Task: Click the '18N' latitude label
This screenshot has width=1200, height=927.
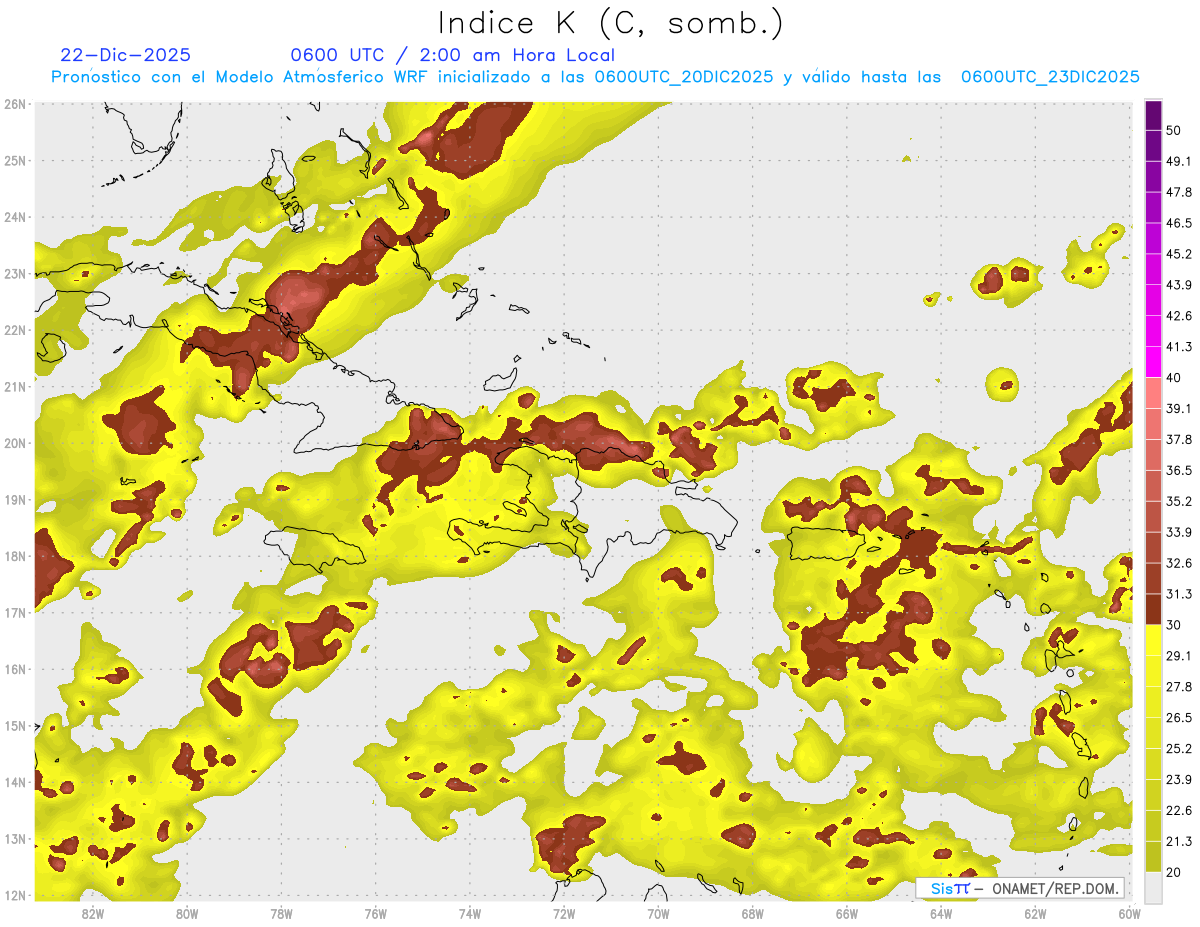Action: tap(15, 556)
